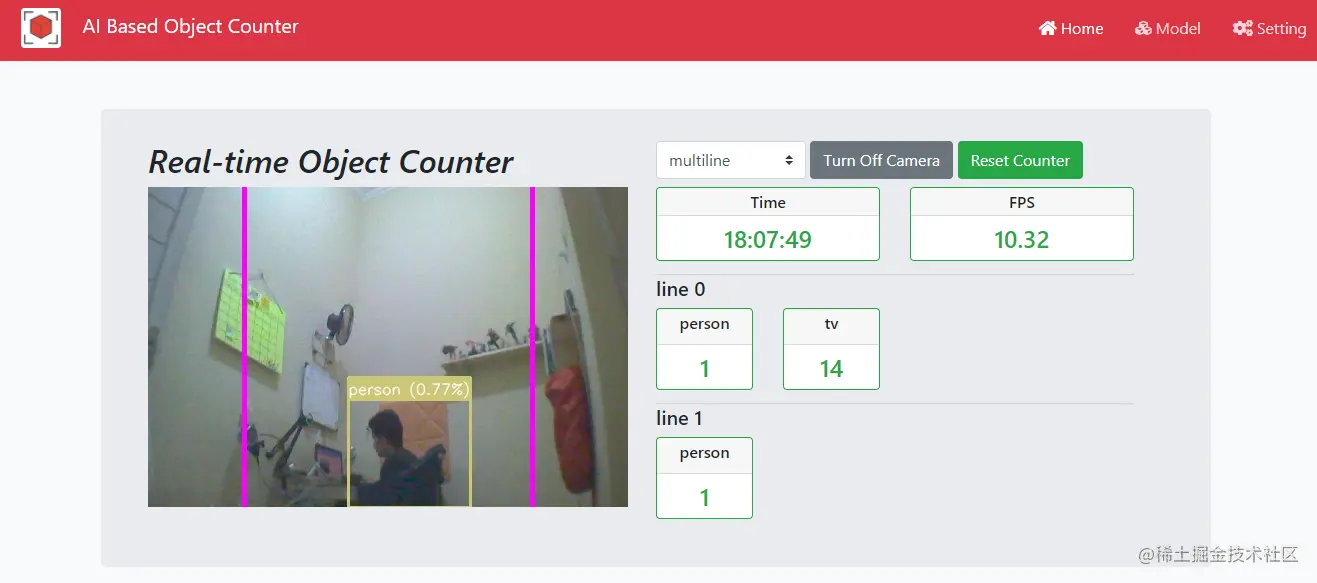The height and width of the screenshot is (583, 1317).
Task: Click the Setting gears icon
Action: (1242, 28)
